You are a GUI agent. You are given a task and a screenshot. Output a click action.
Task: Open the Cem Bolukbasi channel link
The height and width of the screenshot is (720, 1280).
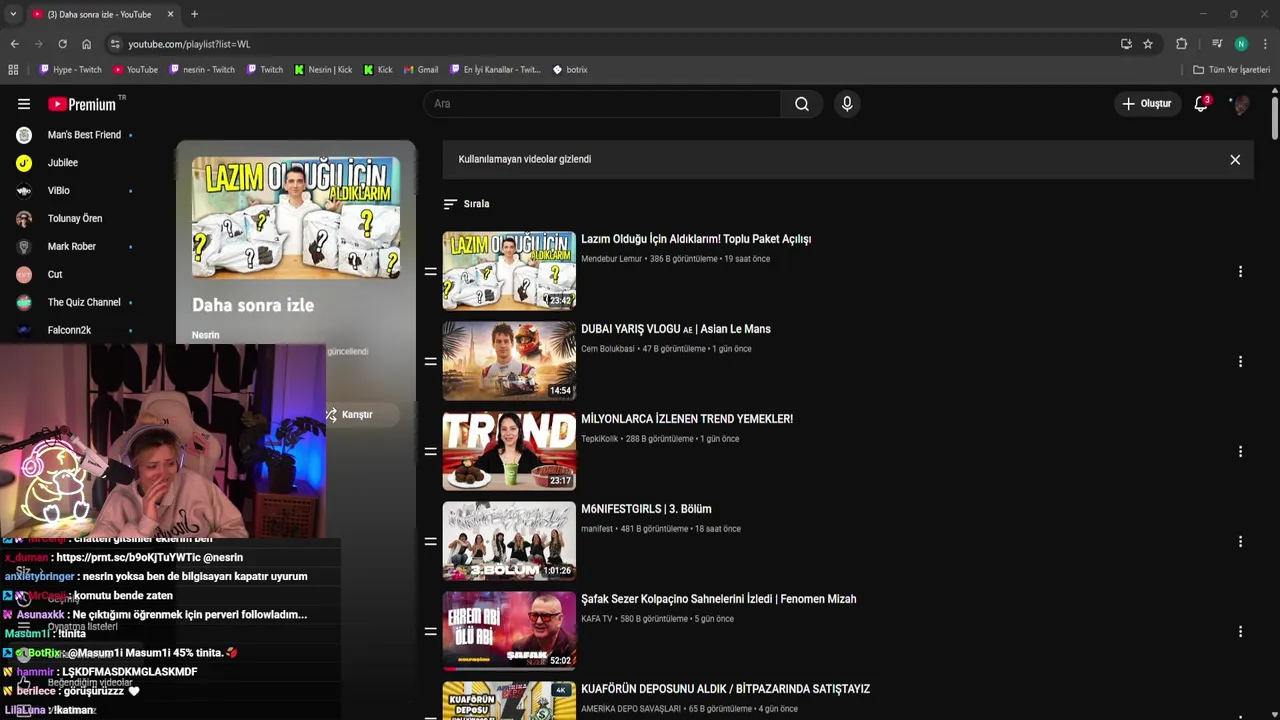coord(607,349)
